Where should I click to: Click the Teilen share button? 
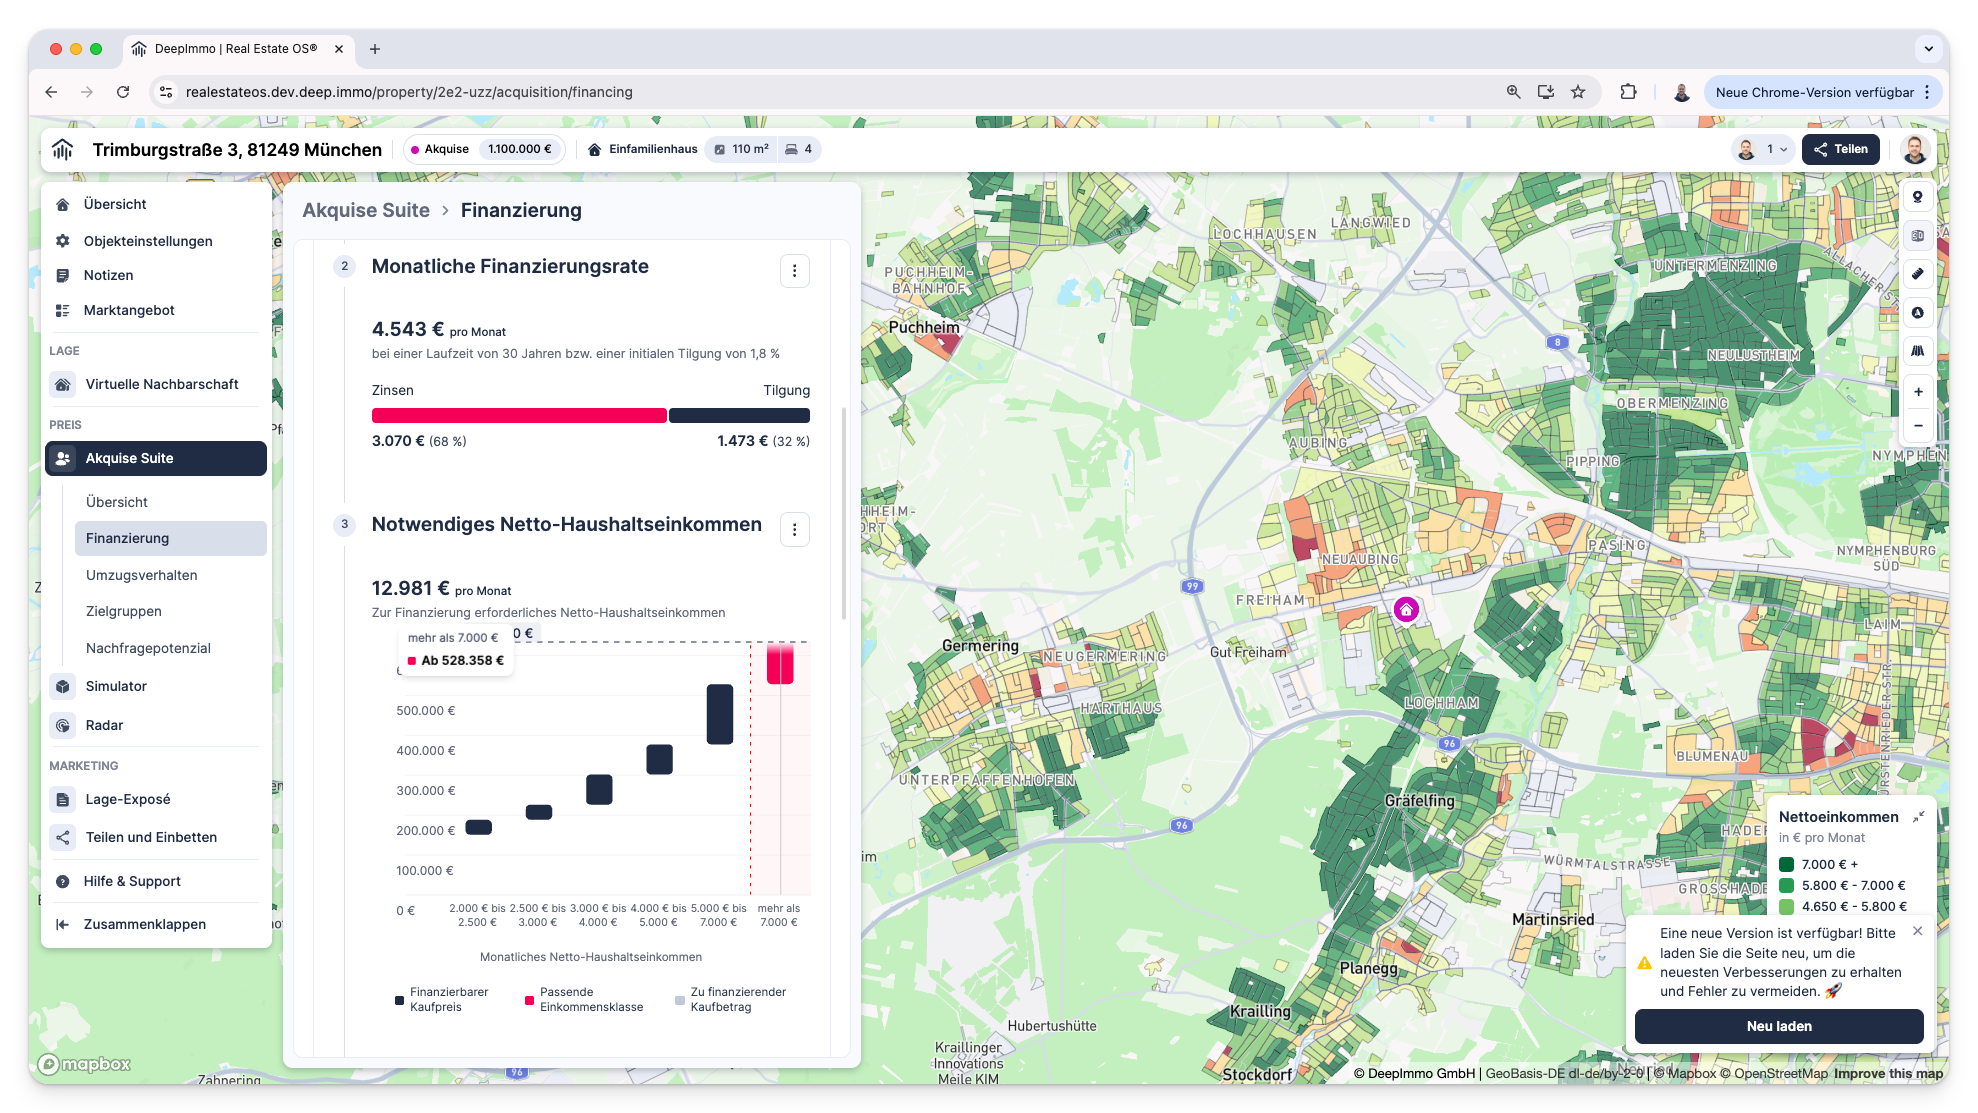coord(1841,149)
